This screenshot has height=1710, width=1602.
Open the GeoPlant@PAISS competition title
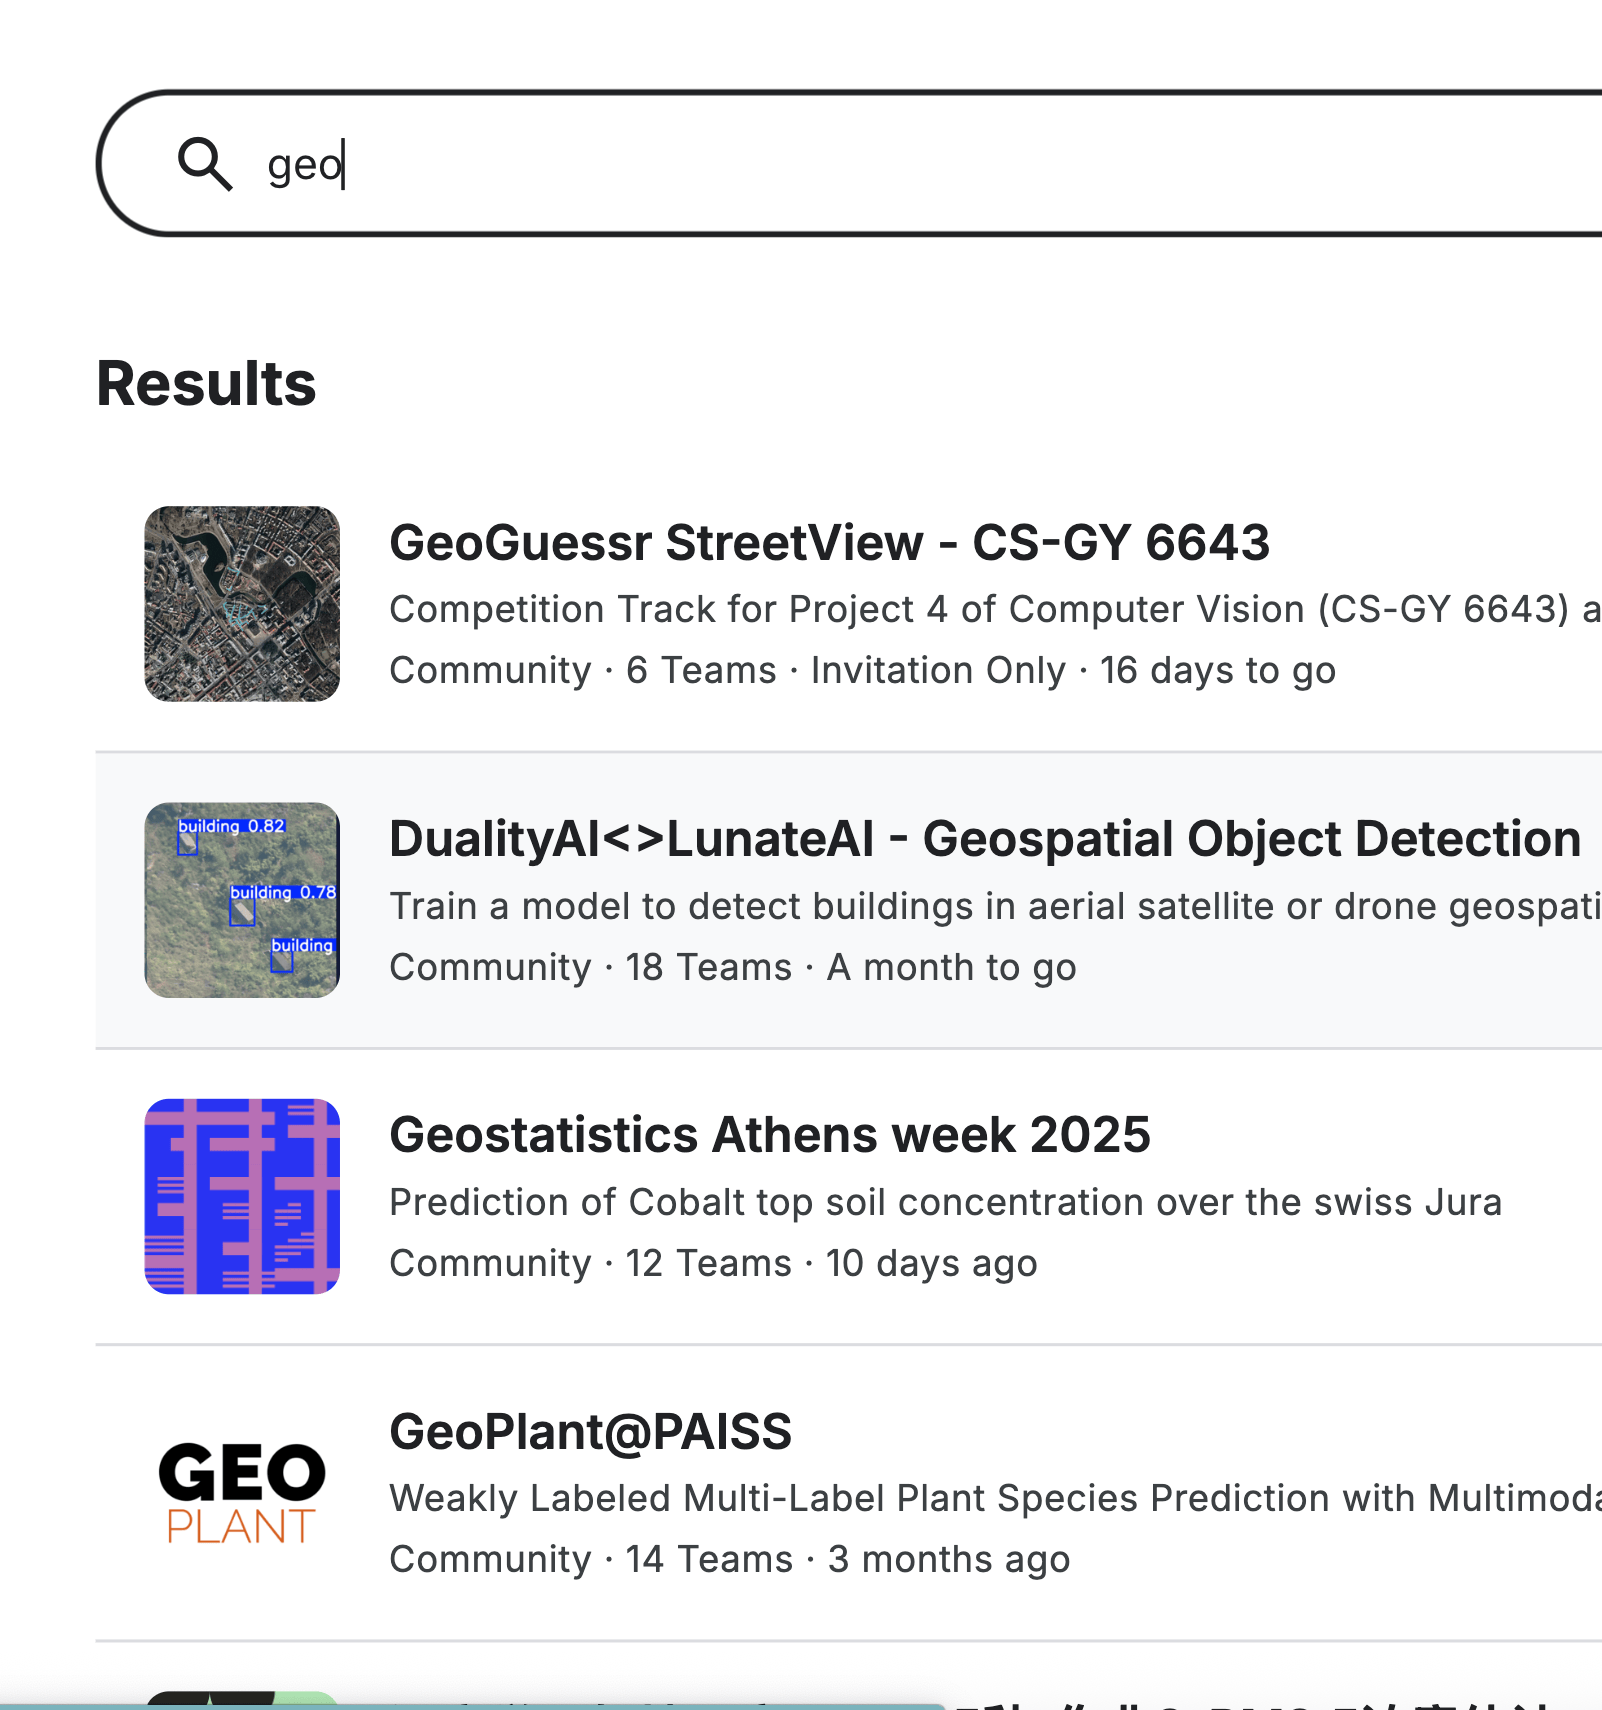pos(590,1431)
